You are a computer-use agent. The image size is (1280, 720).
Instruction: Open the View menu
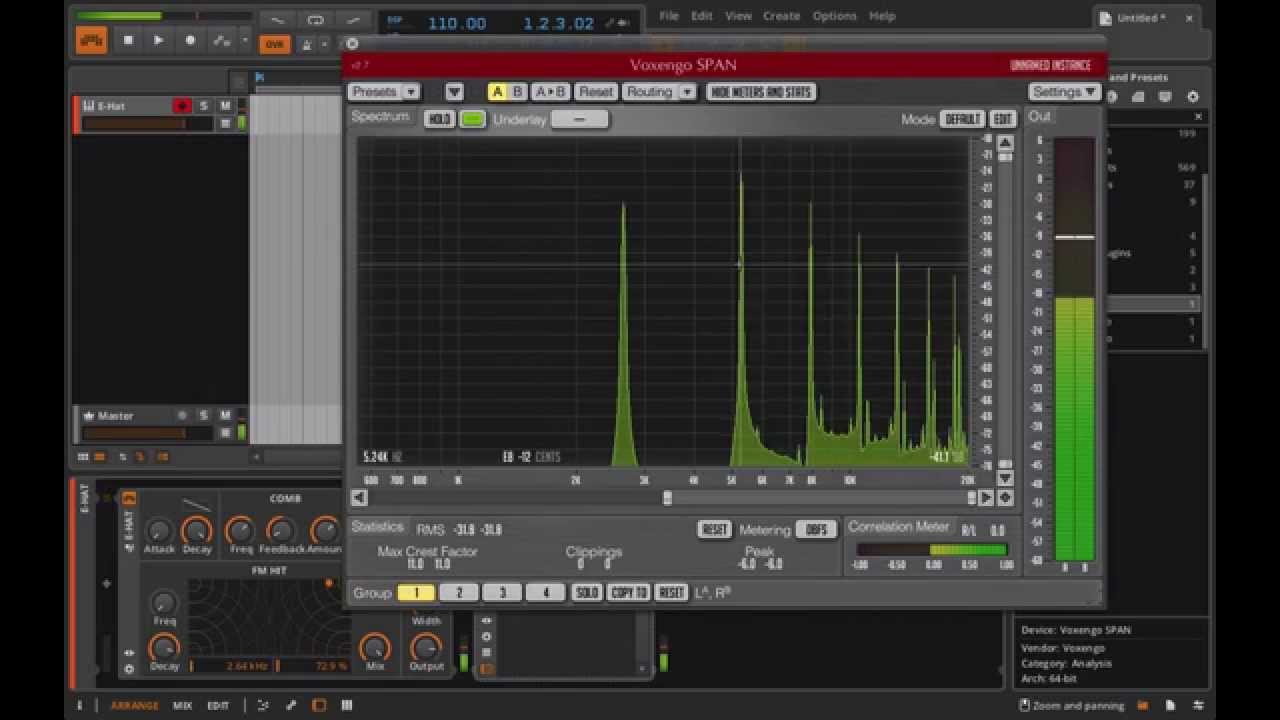click(738, 16)
